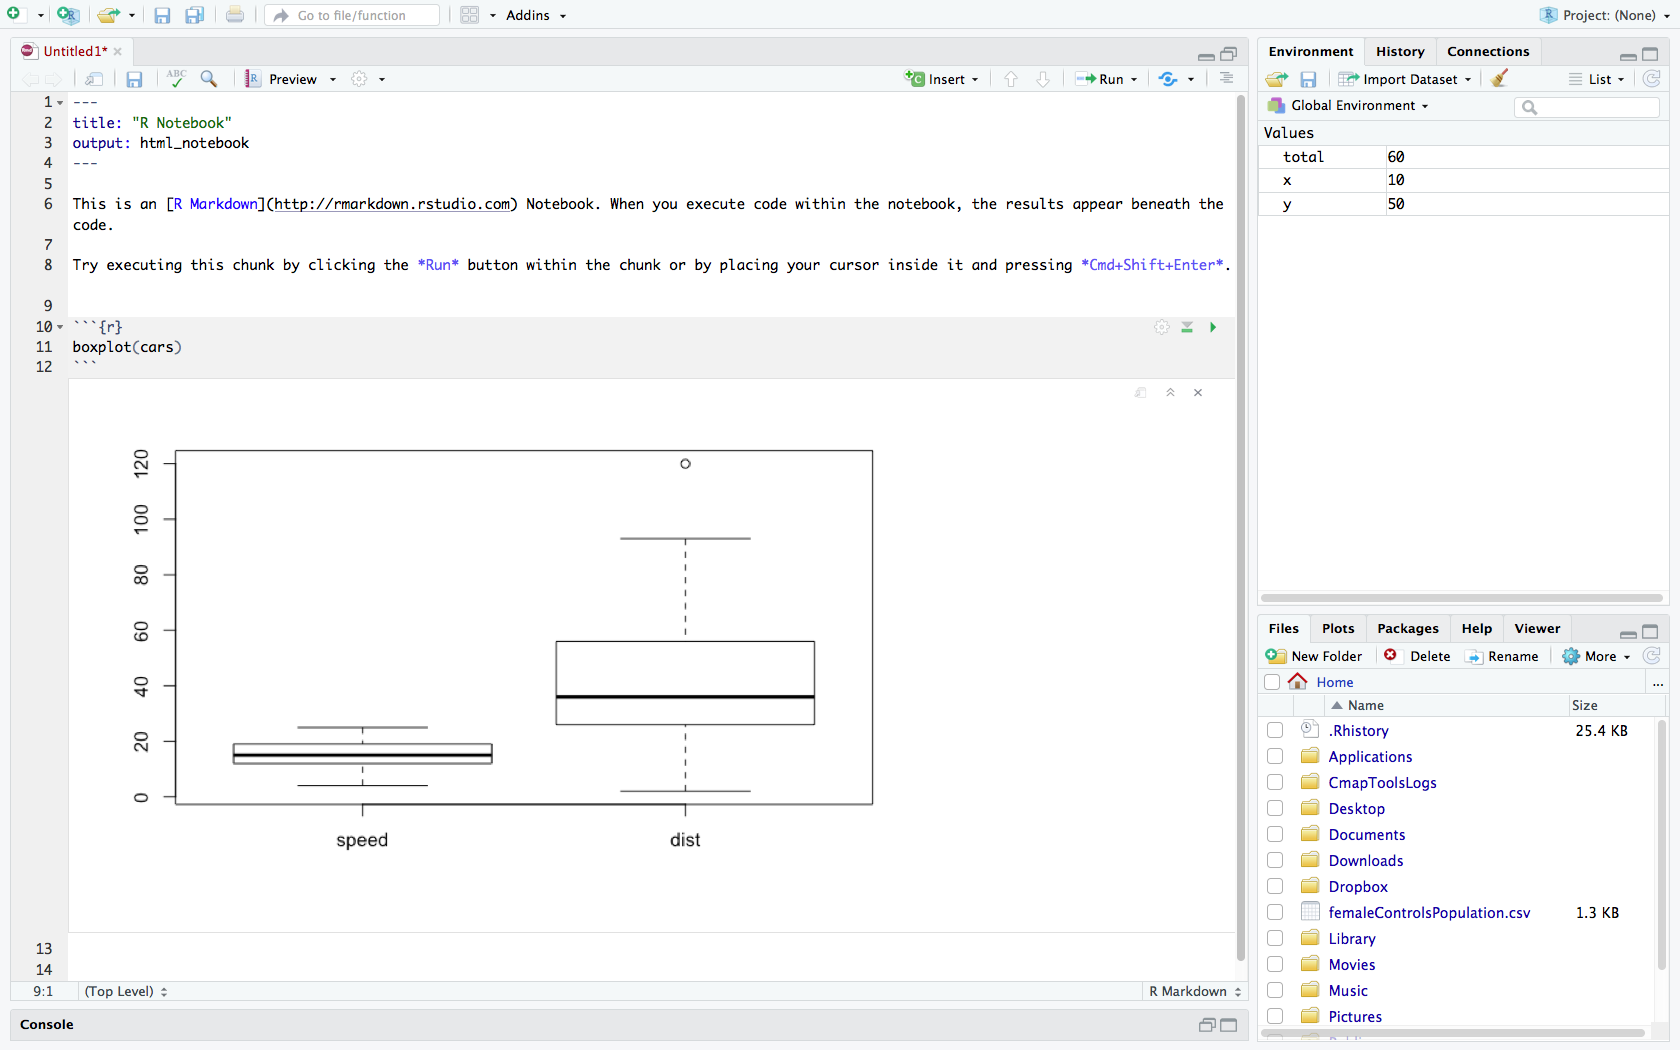This screenshot has width=1680, height=1050.
Task: Open the Global Environment selector
Action: (1347, 105)
